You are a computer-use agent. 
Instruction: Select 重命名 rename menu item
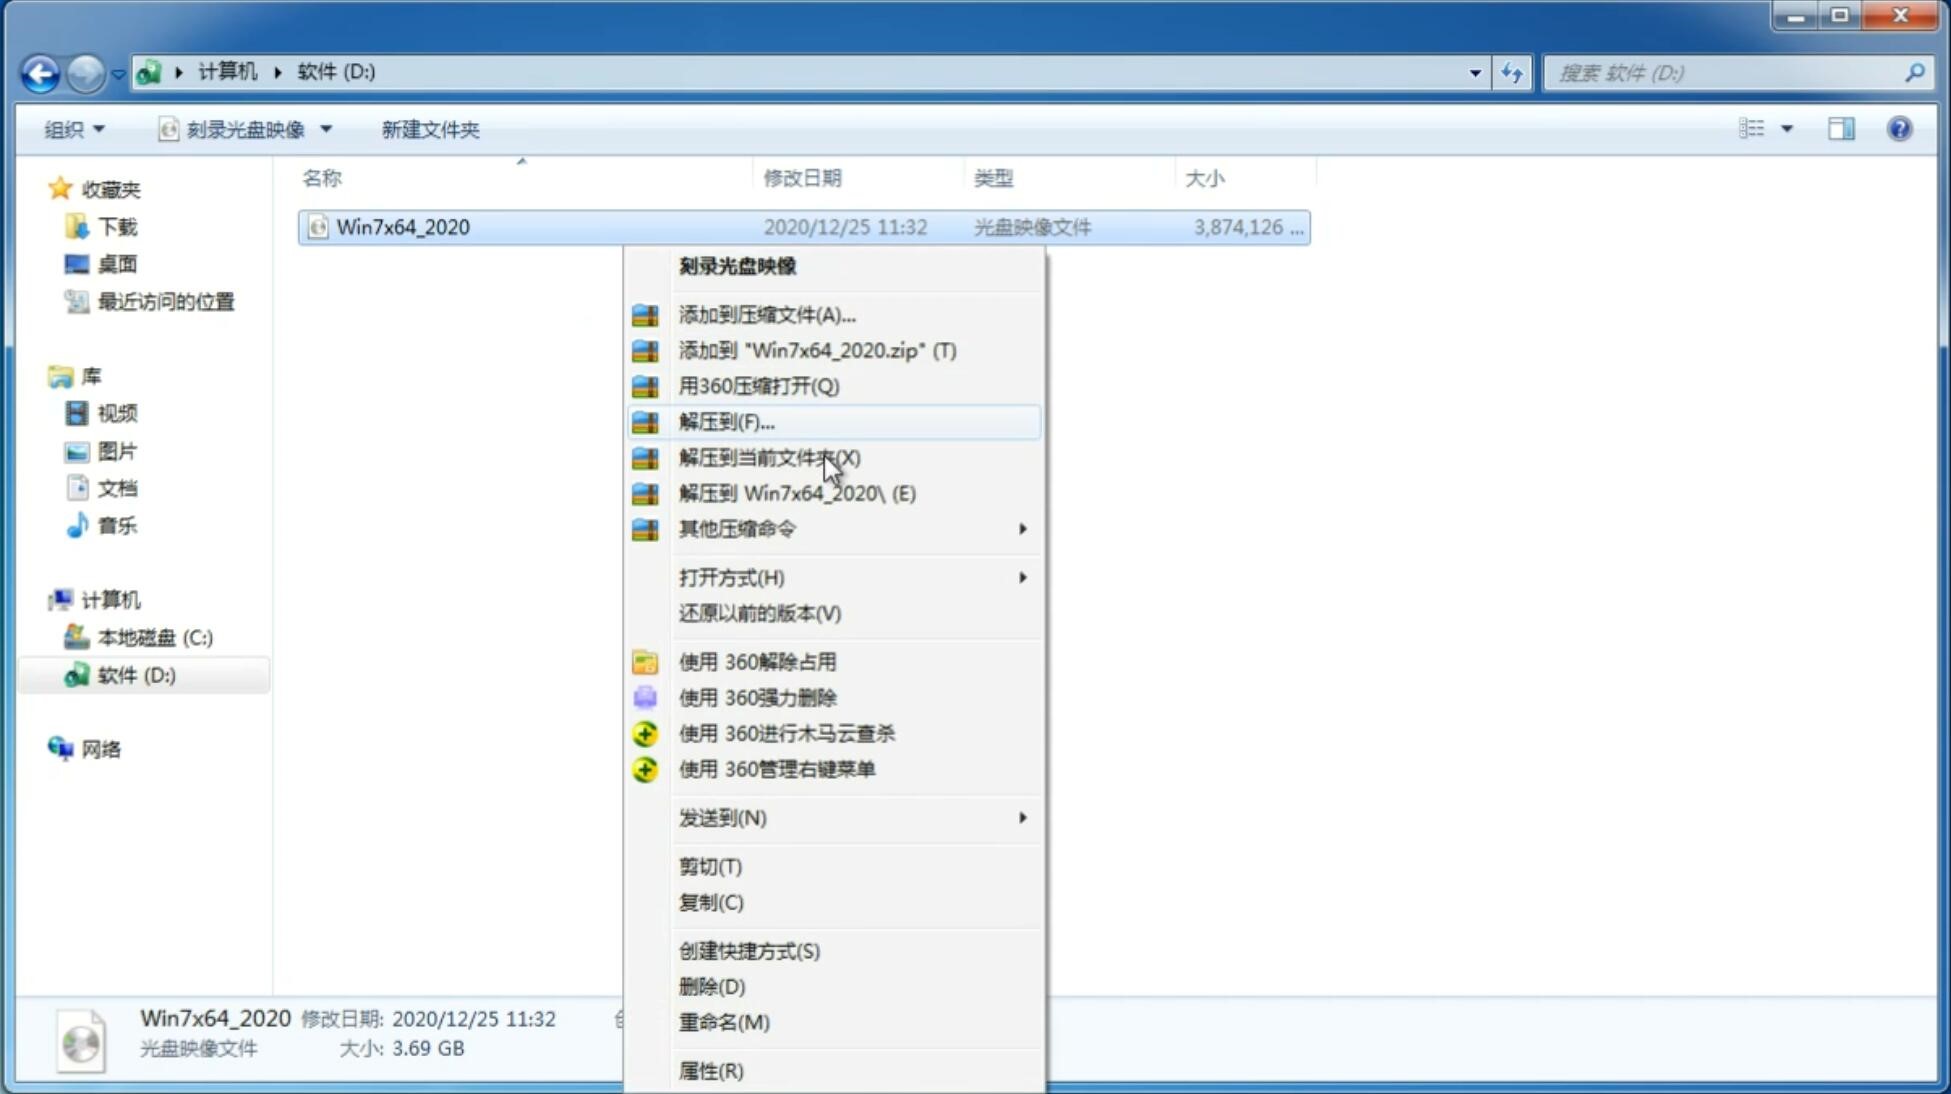[724, 1022]
